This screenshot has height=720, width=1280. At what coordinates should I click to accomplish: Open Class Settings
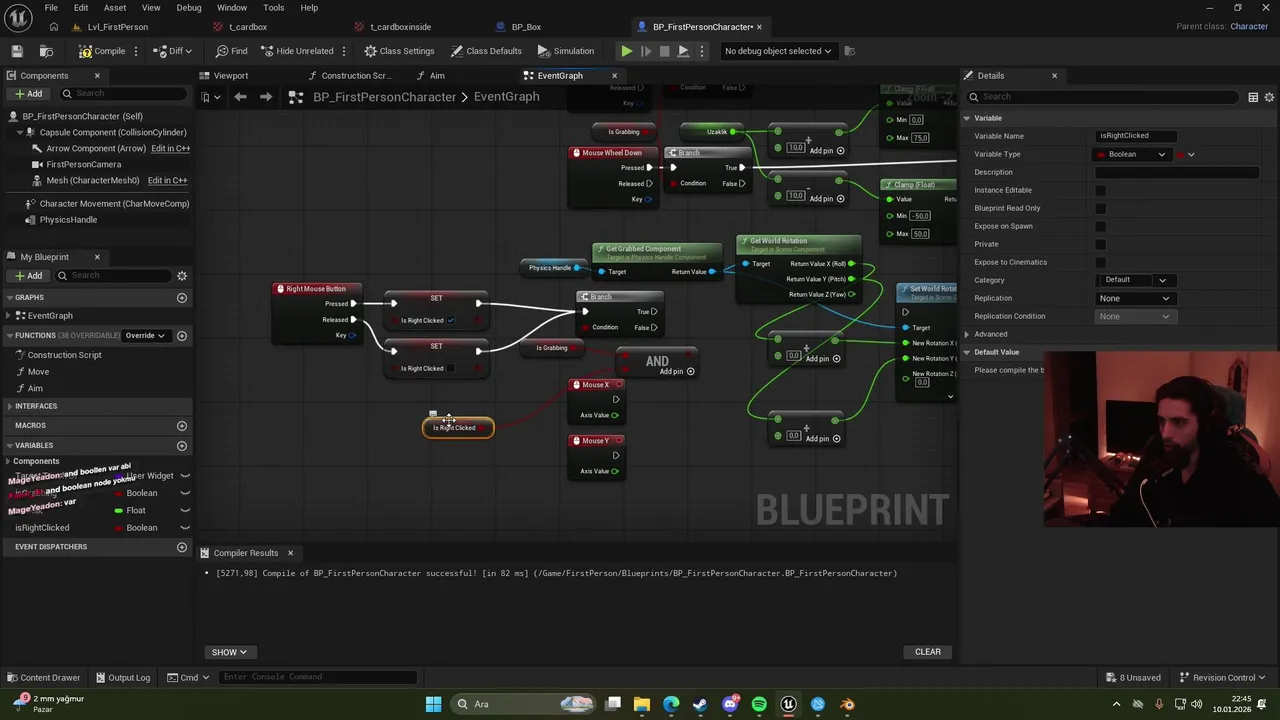(399, 51)
